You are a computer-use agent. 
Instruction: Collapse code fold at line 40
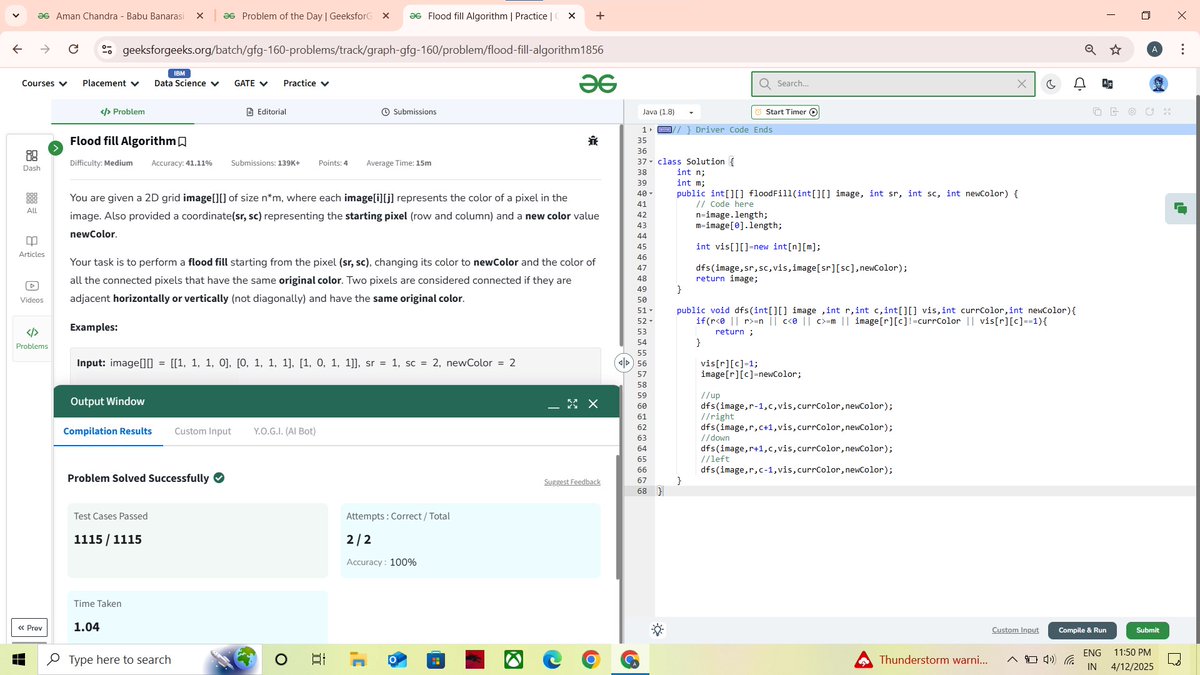point(651,193)
